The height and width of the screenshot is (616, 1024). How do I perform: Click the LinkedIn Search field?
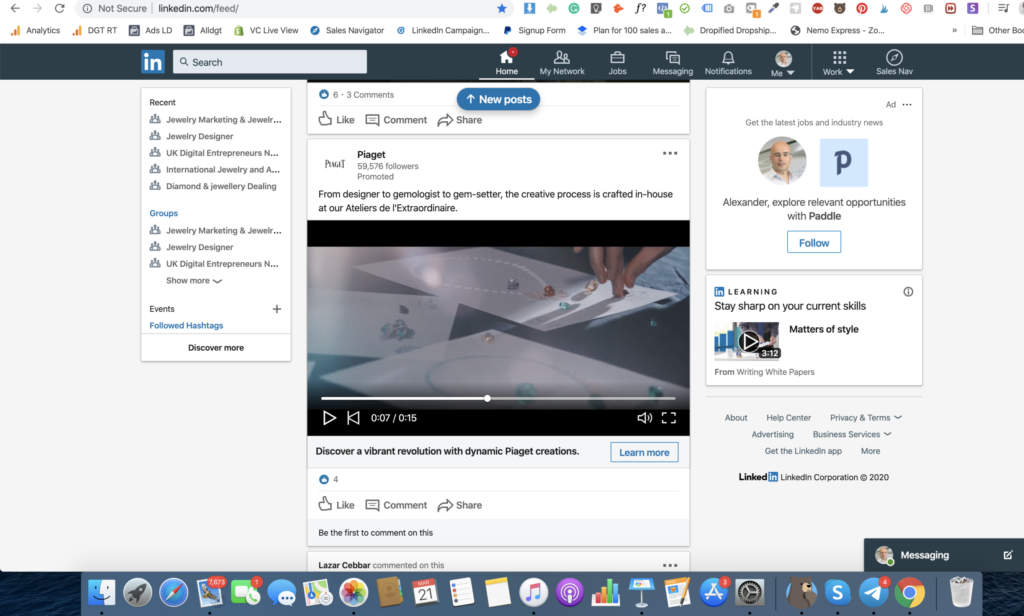point(270,62)
